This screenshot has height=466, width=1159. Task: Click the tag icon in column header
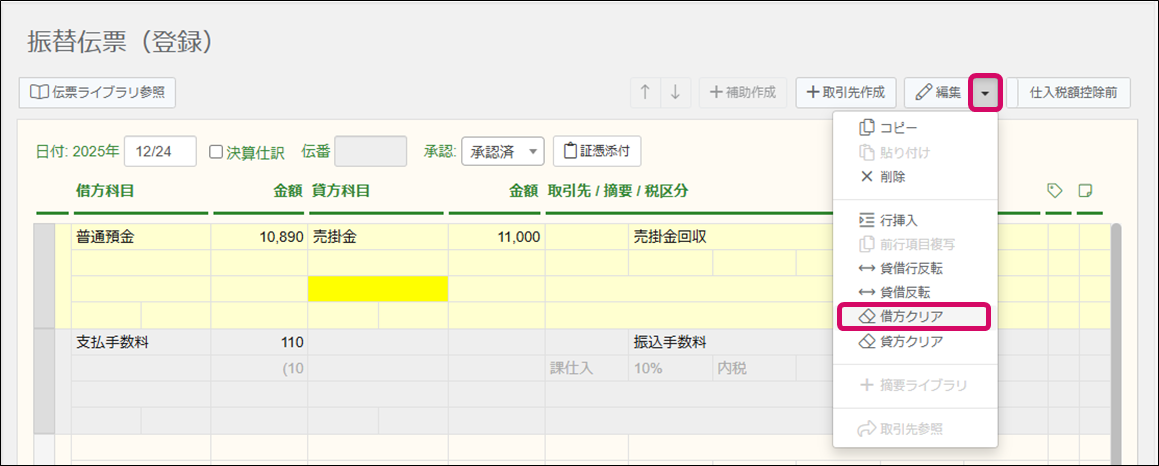[1053, 191]
